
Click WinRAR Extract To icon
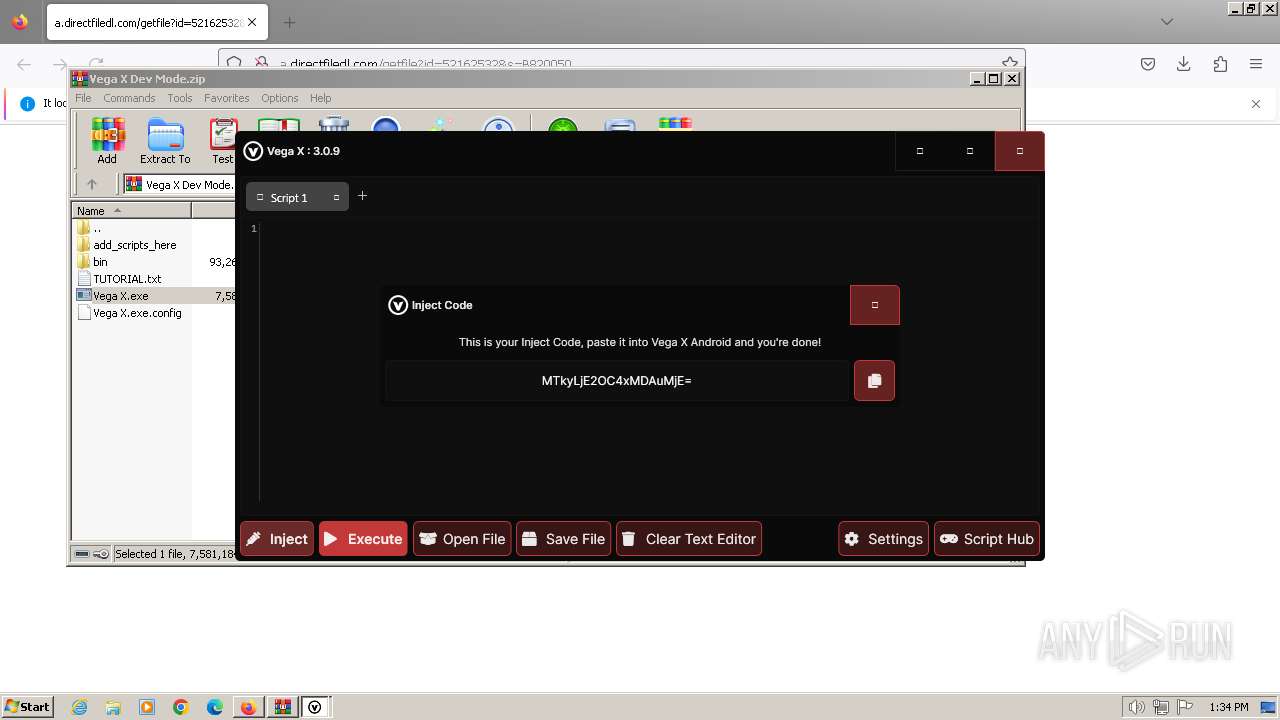coord(165,141)
